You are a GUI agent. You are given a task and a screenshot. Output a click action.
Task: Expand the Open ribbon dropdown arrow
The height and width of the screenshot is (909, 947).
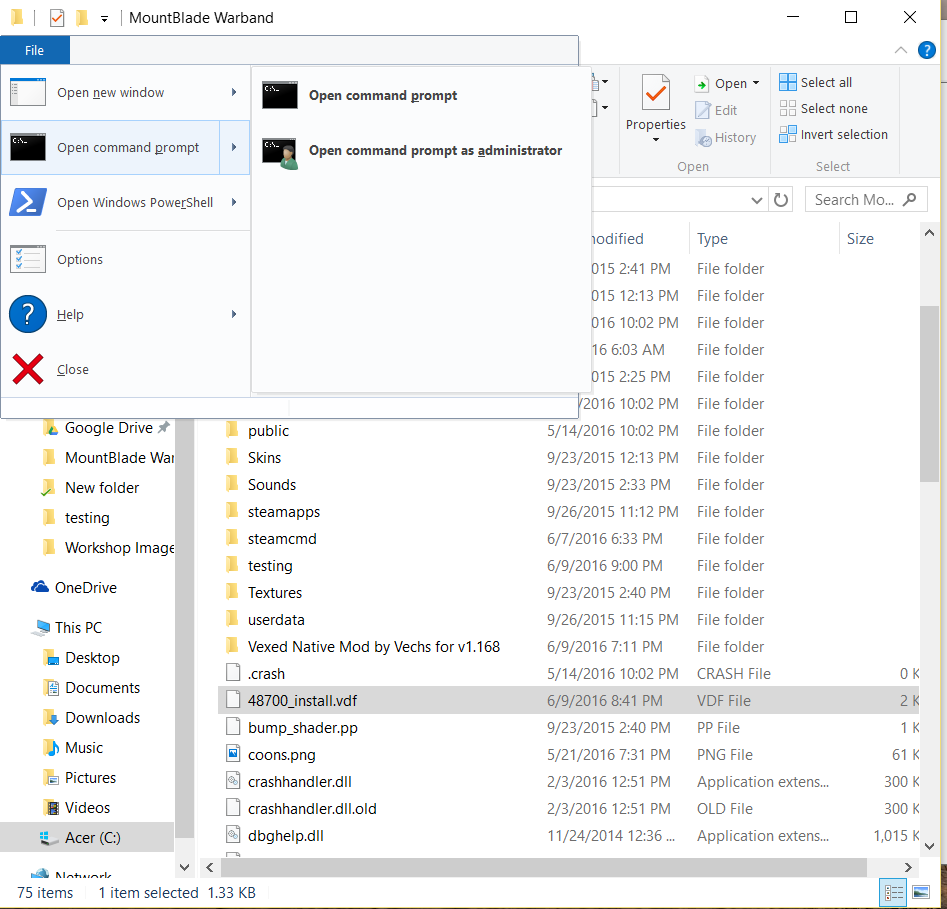click(x=756, y=83)
